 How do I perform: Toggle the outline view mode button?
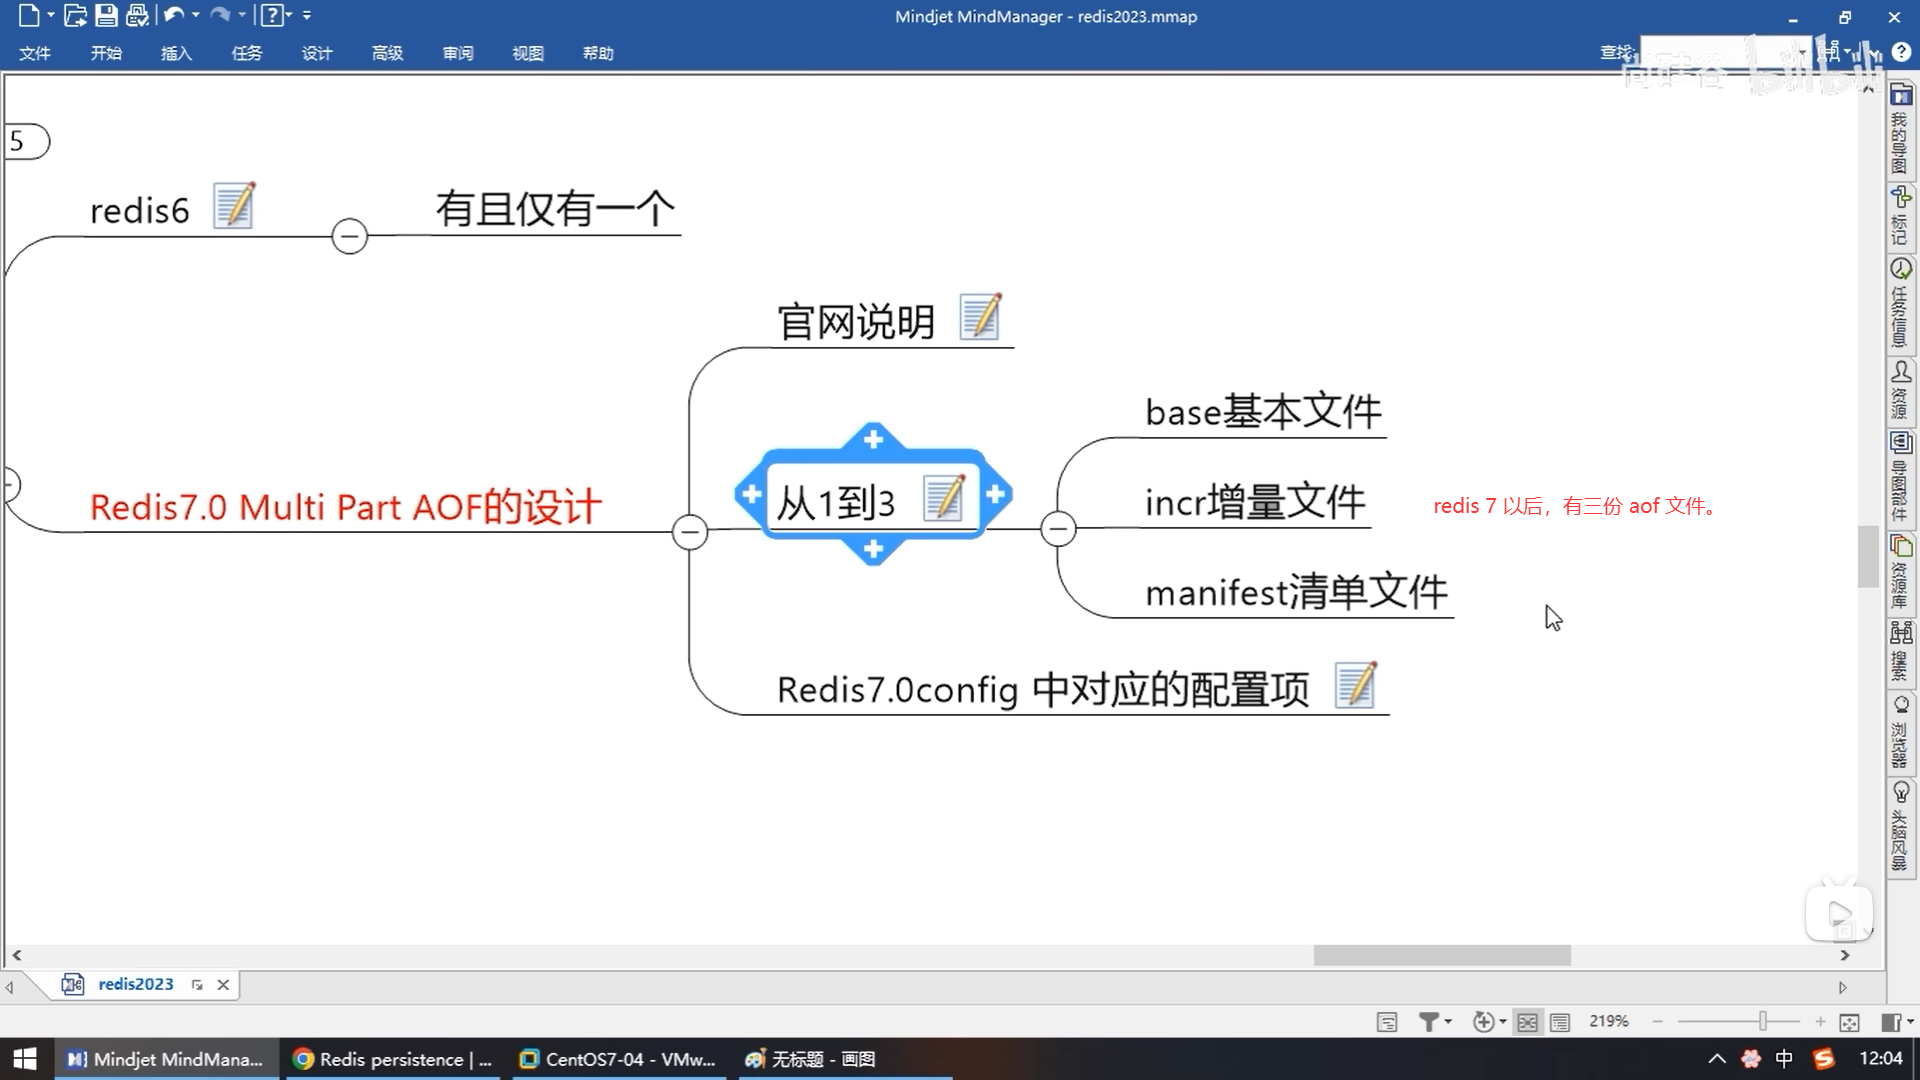pyautogui.click(x=1560, y=1021)
